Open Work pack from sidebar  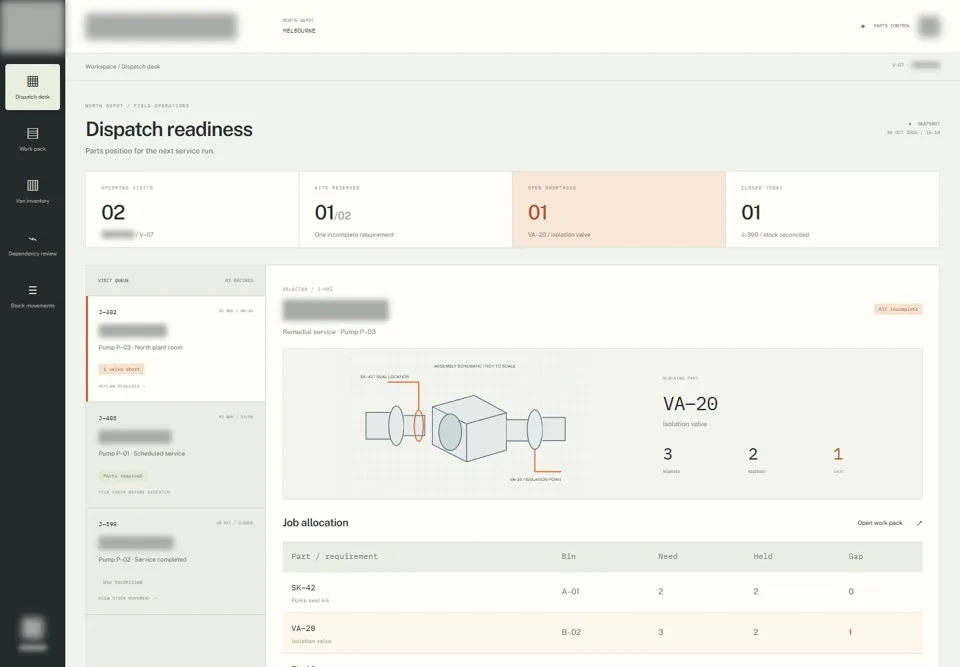coord(32,139)
